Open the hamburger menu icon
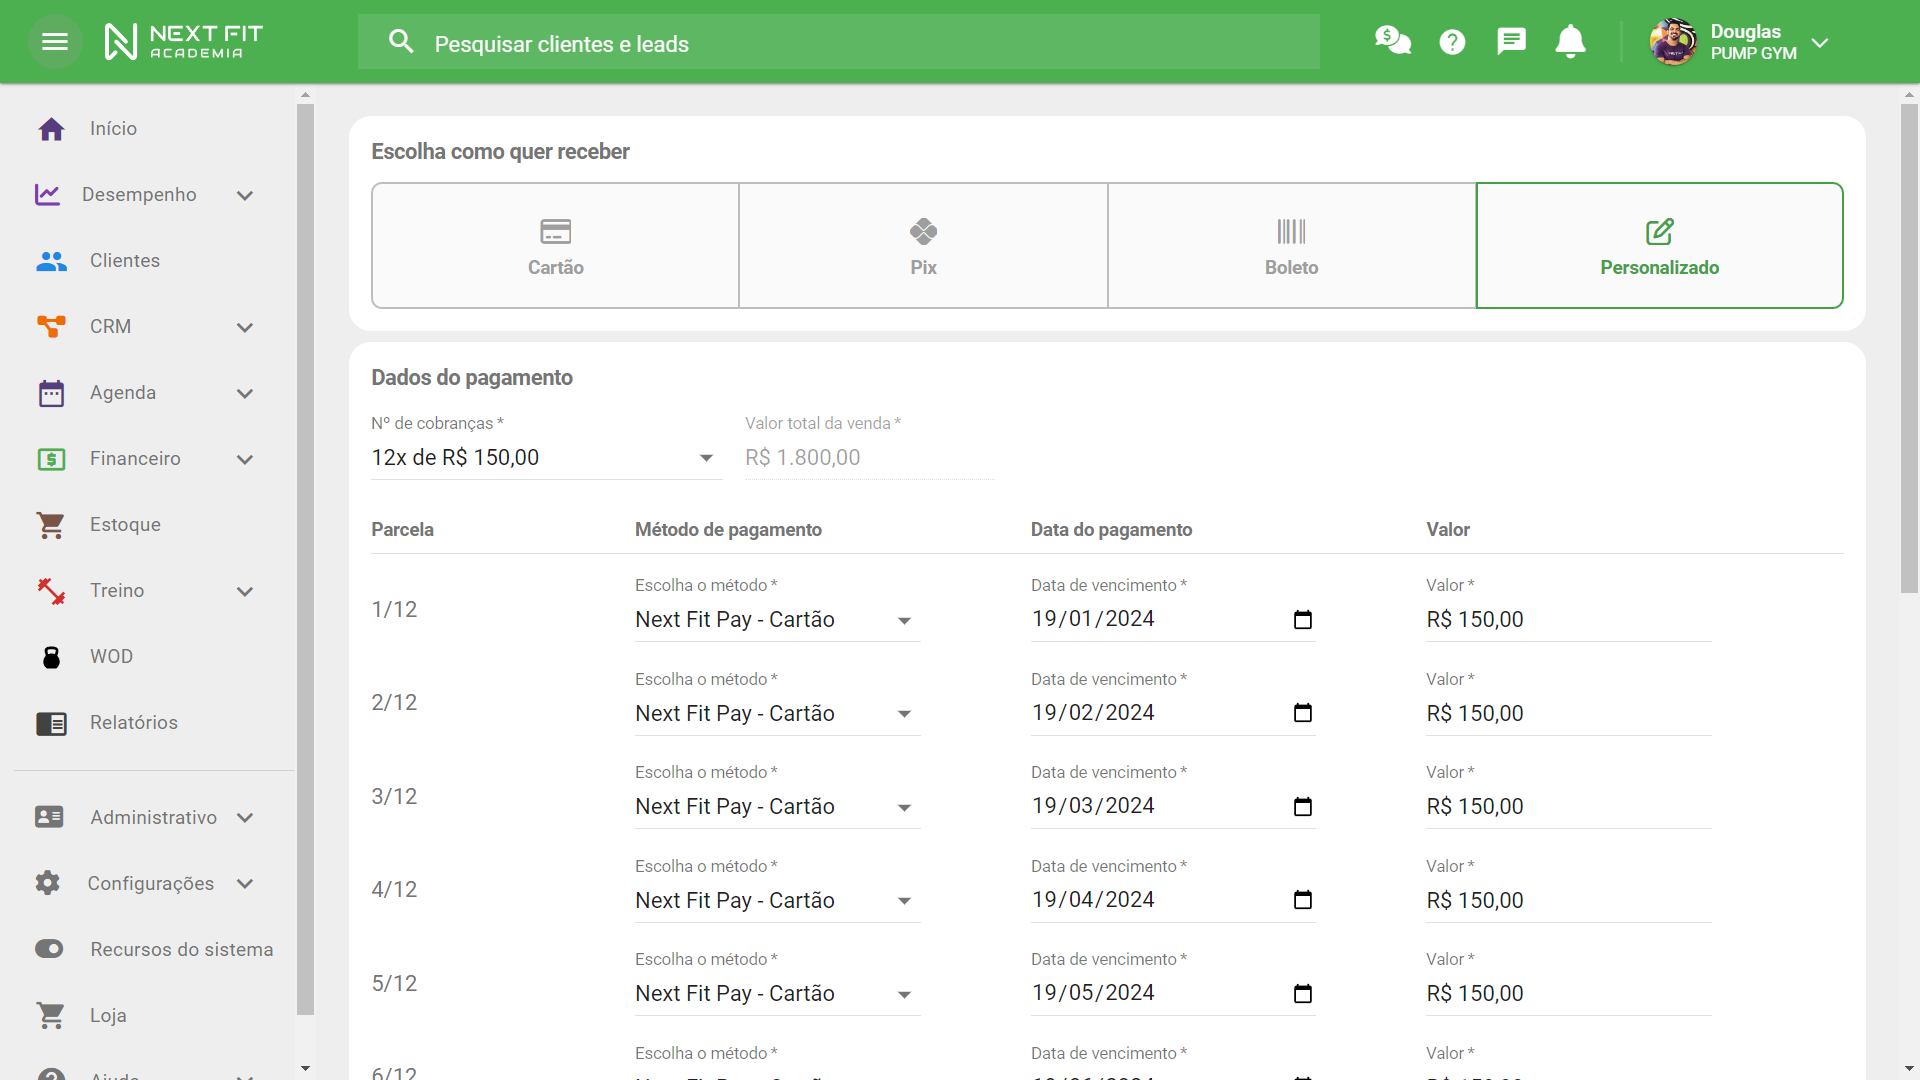 point(55,42)
